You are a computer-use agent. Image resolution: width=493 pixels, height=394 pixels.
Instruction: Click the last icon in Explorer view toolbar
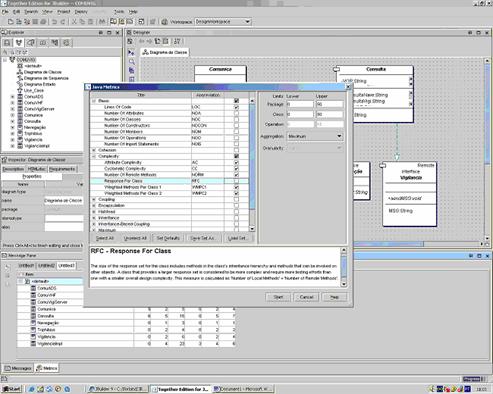pos(66,42)
